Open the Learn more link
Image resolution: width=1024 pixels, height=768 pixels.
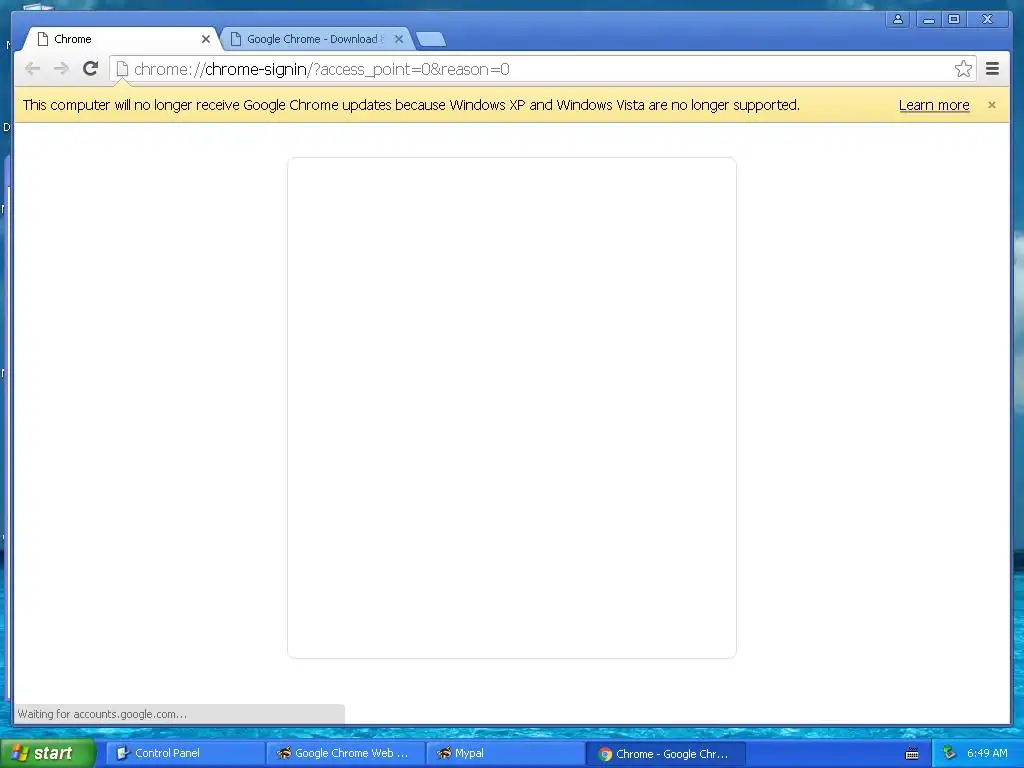pos(934,105)
